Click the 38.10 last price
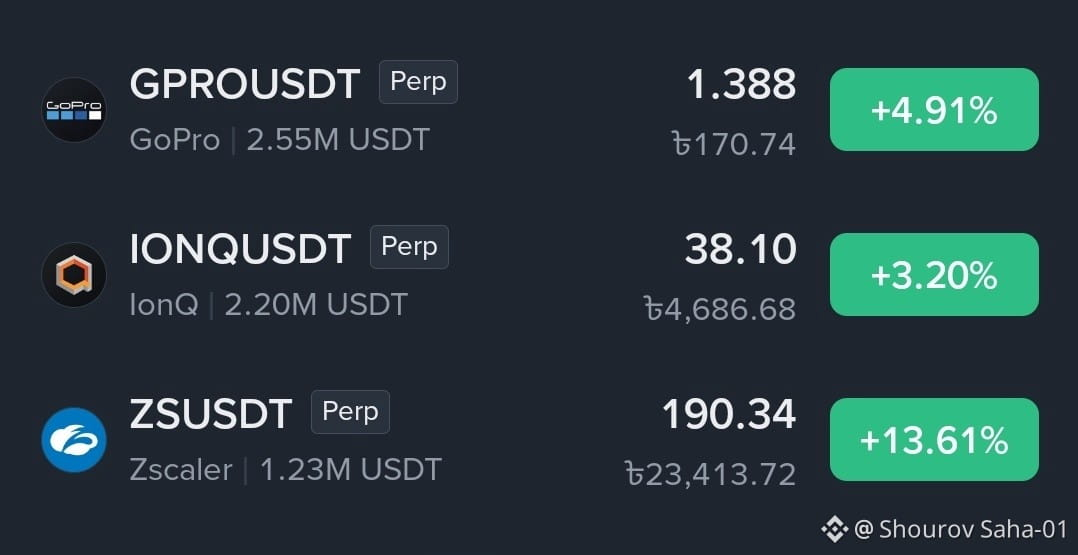 click(x=740, y=250)
